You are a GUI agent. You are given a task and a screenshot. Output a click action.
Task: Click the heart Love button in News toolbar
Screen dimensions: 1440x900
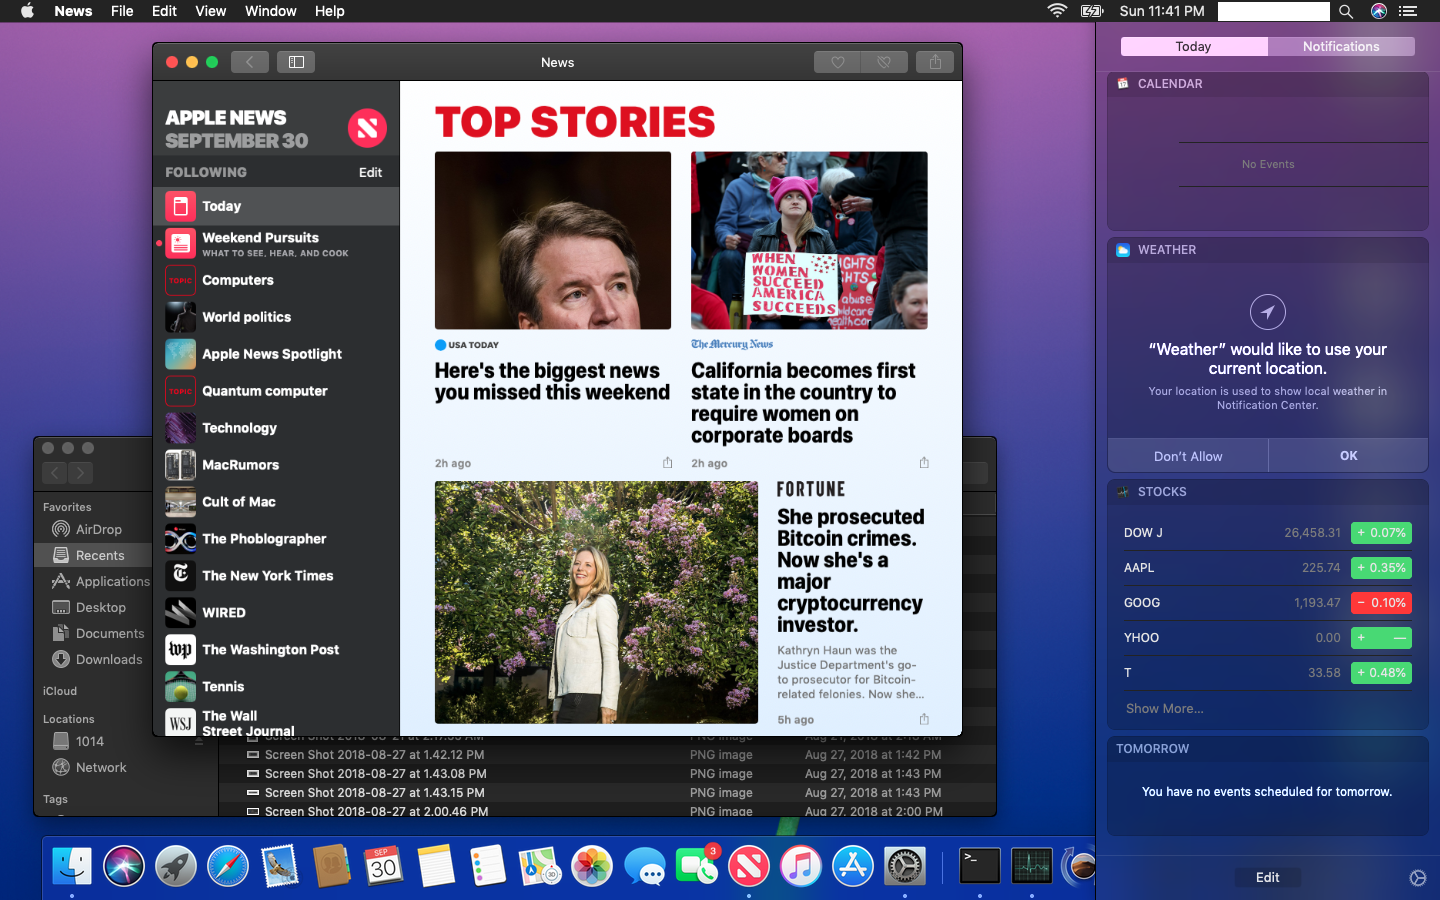tap(837, 62)
